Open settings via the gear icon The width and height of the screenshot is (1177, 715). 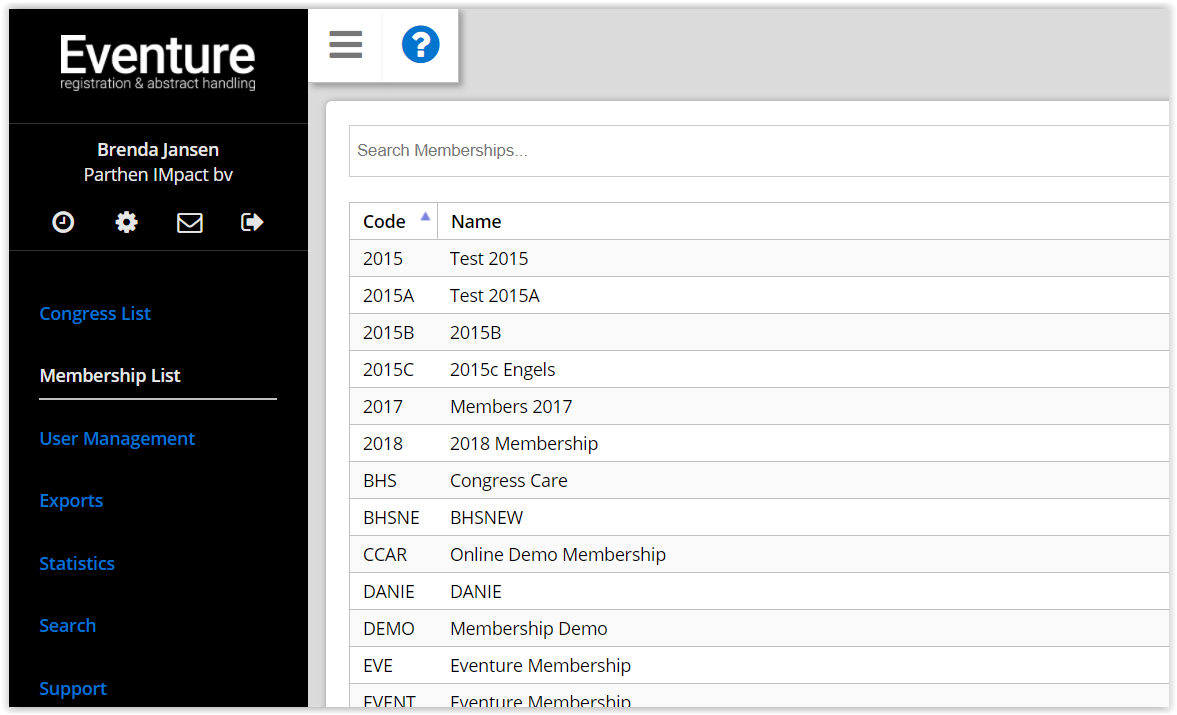pos(126,222)
